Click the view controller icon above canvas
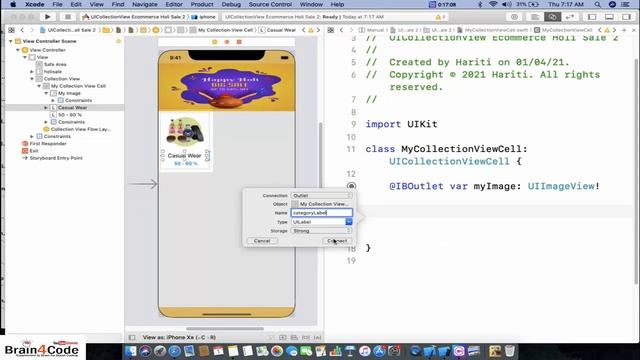The image size is (640, 360). 215,42
